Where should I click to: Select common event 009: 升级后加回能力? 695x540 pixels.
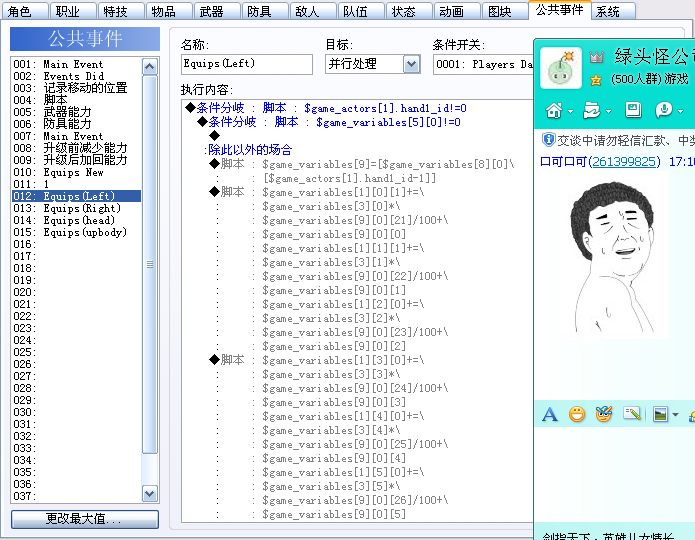coord(76,160)
